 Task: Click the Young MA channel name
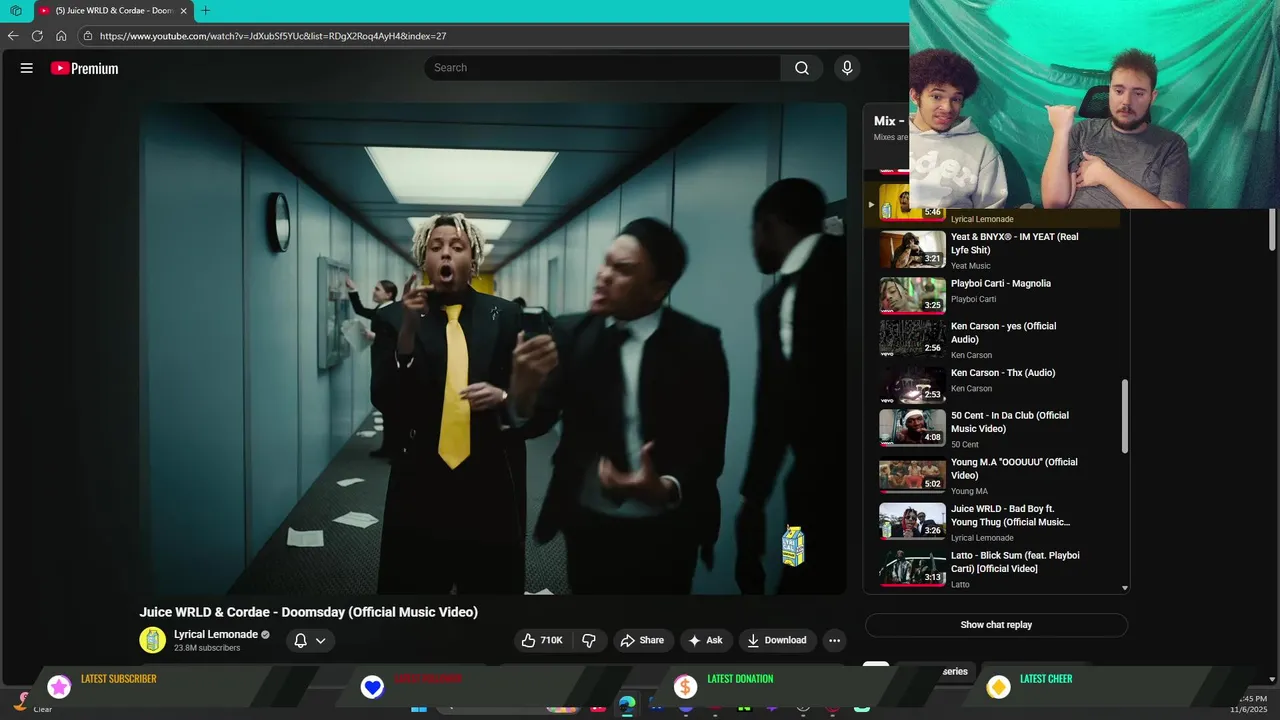point(969,491)
